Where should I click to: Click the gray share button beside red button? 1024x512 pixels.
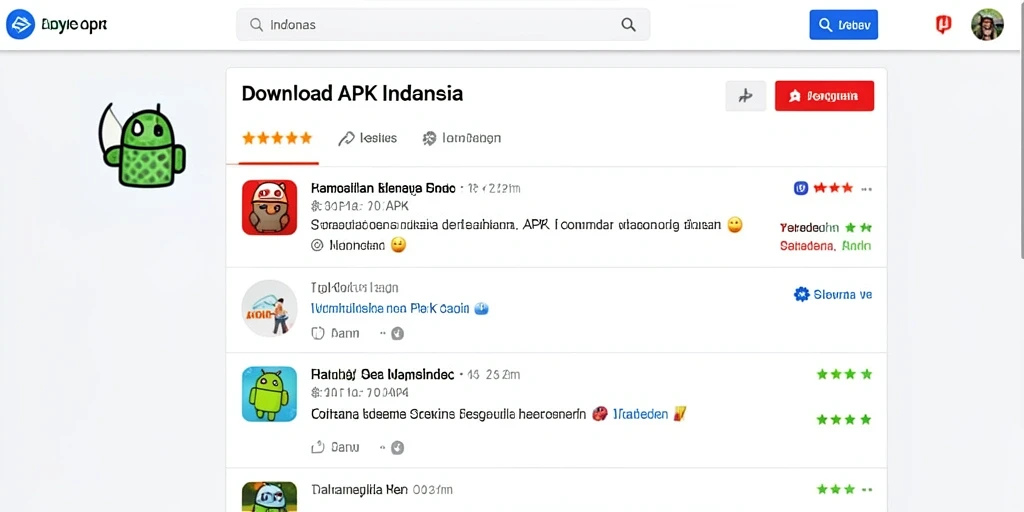tap(745, 96)
